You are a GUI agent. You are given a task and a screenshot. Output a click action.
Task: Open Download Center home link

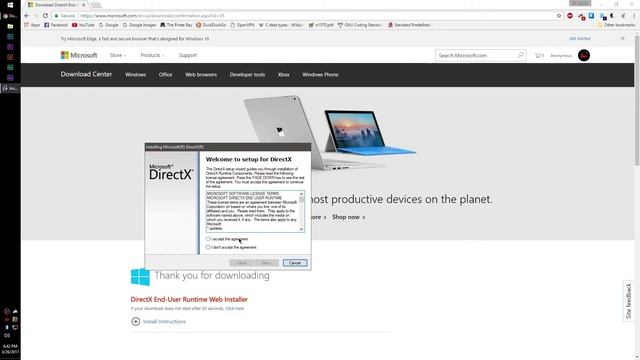[86, 74]
